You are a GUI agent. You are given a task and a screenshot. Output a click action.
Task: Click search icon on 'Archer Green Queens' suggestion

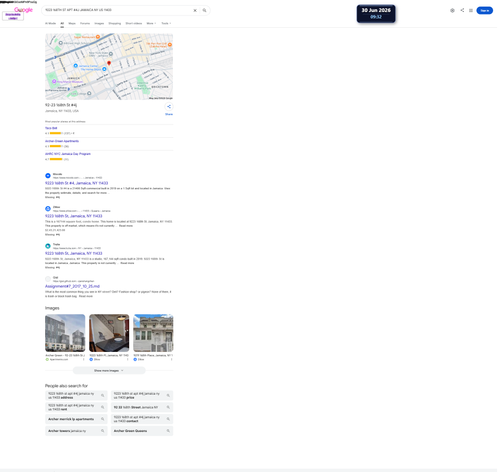(x=169, y=432)
